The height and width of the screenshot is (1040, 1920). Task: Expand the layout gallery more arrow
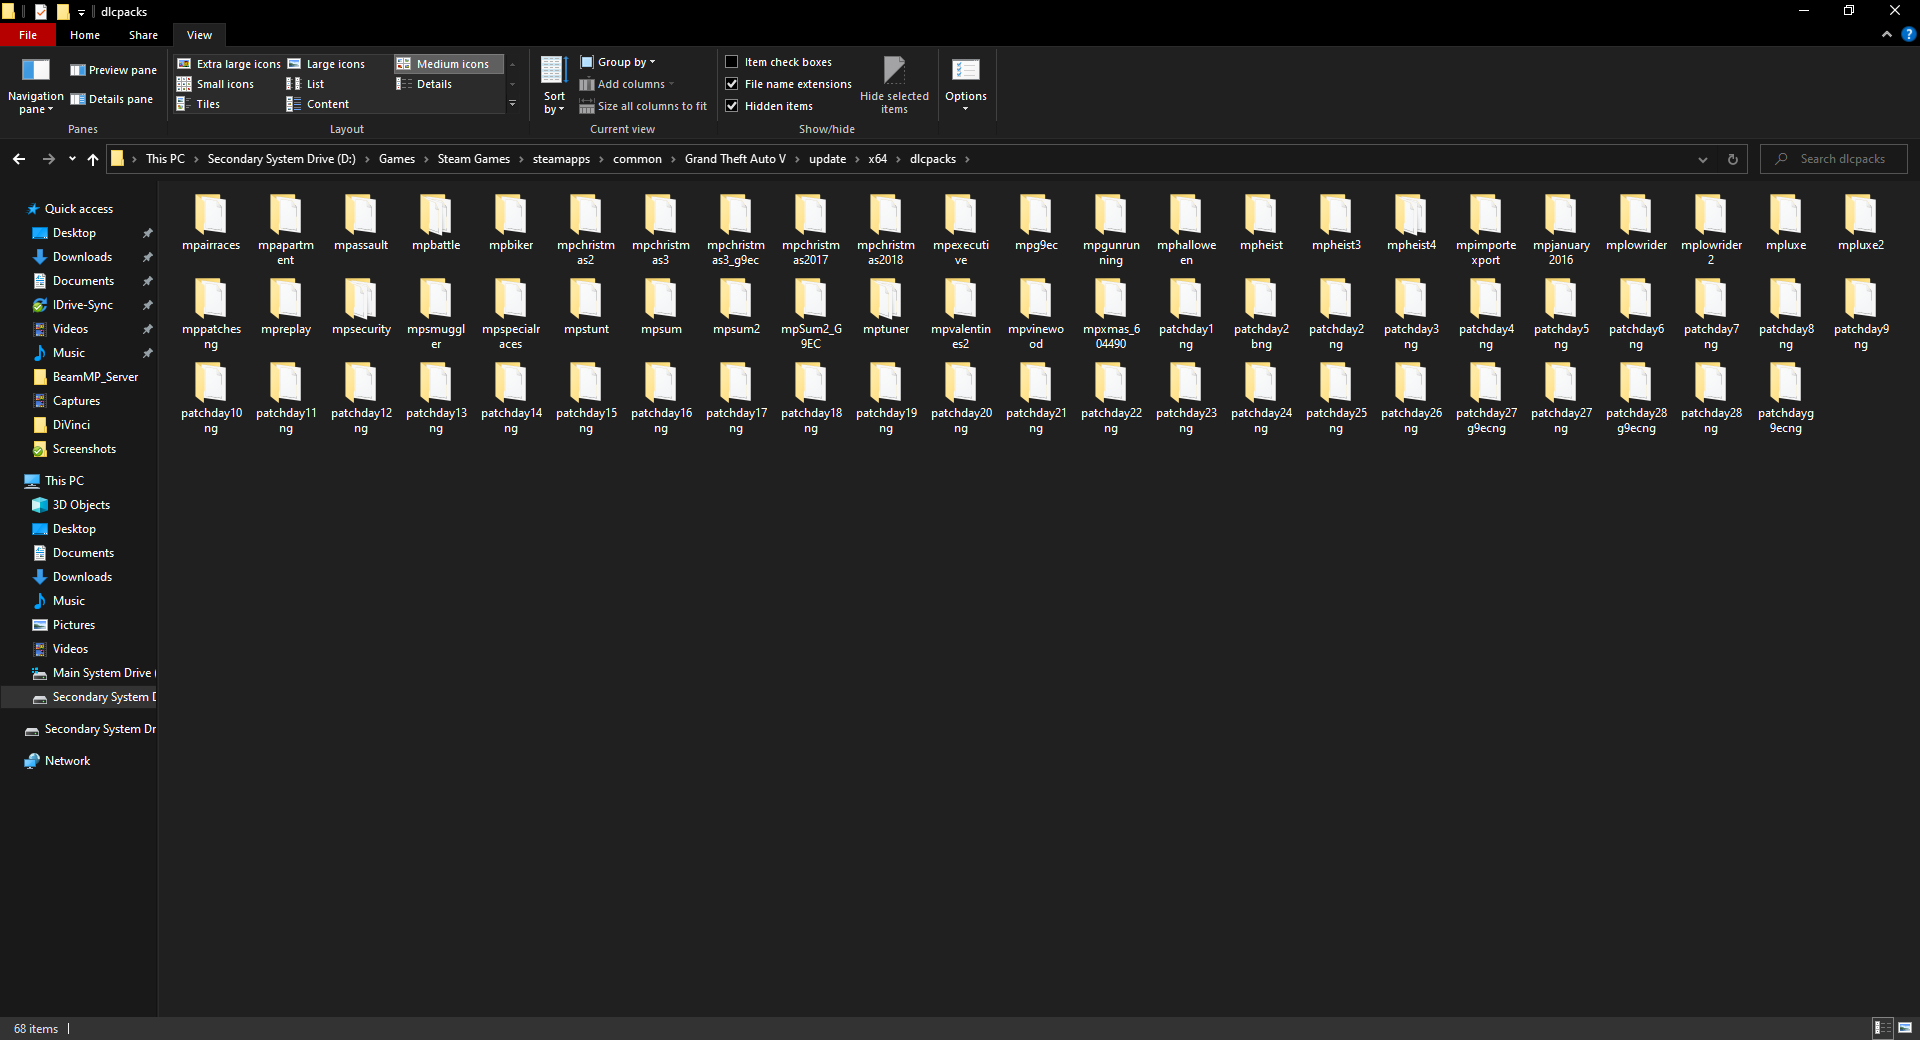[513, 104]
